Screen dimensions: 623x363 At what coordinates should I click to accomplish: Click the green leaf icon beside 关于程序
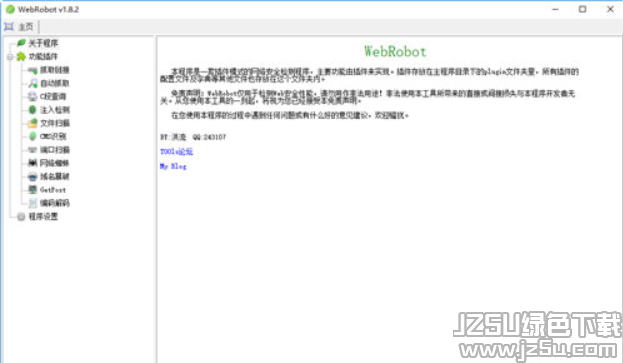click(21, 43)
